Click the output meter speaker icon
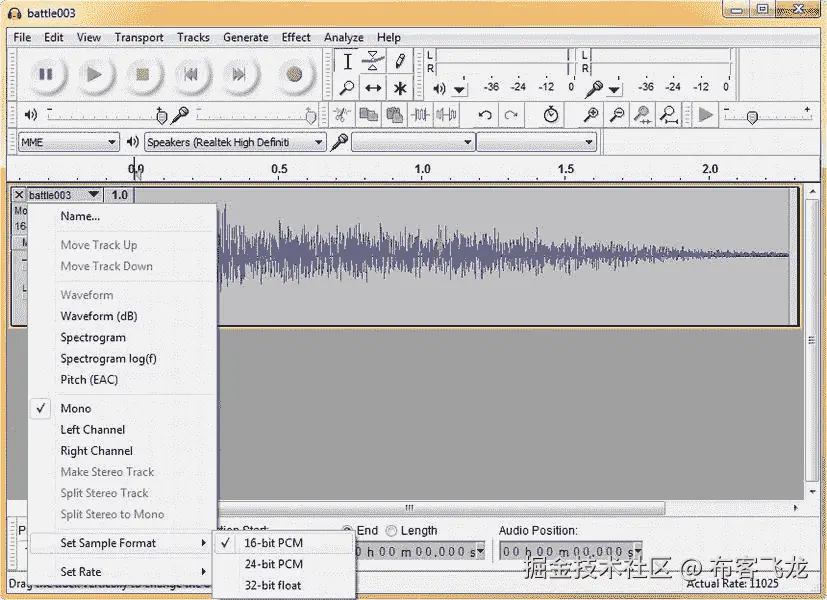Viewport: 827px width, 600px height. pos(439,89)
